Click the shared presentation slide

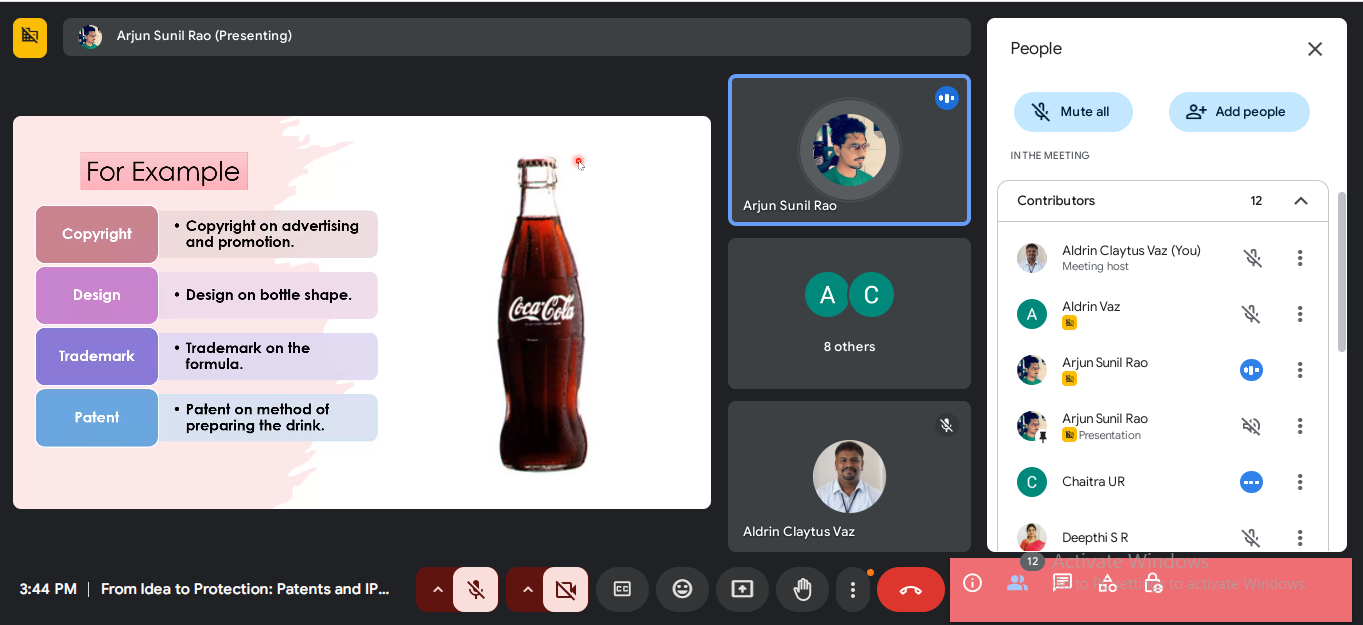pos(362,313)
